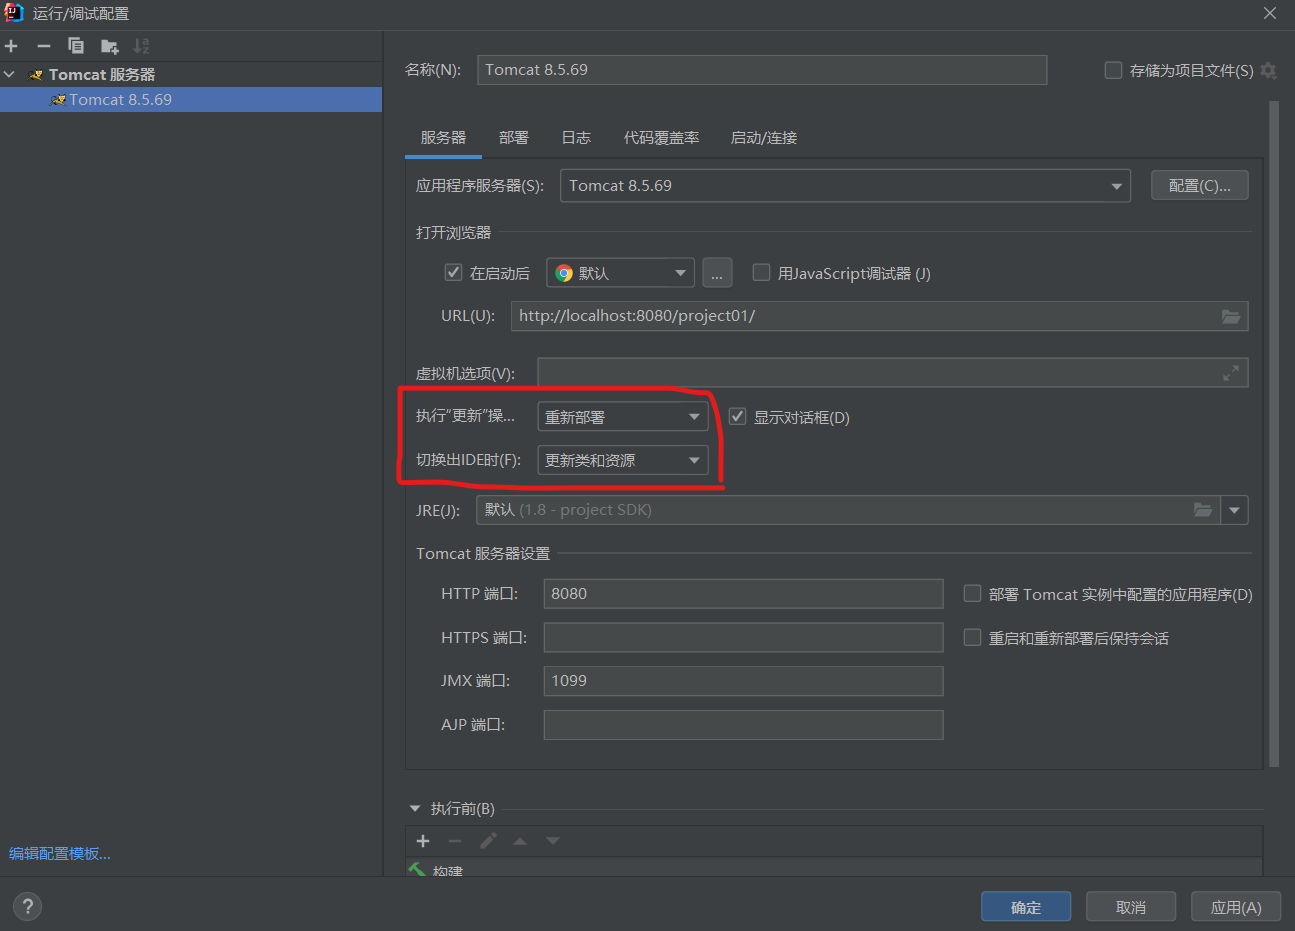Viewport: 1295px width, 931px height.
Task: Remove the selected before-launch task
Action: pyautogui.click(x=455, y=841)
